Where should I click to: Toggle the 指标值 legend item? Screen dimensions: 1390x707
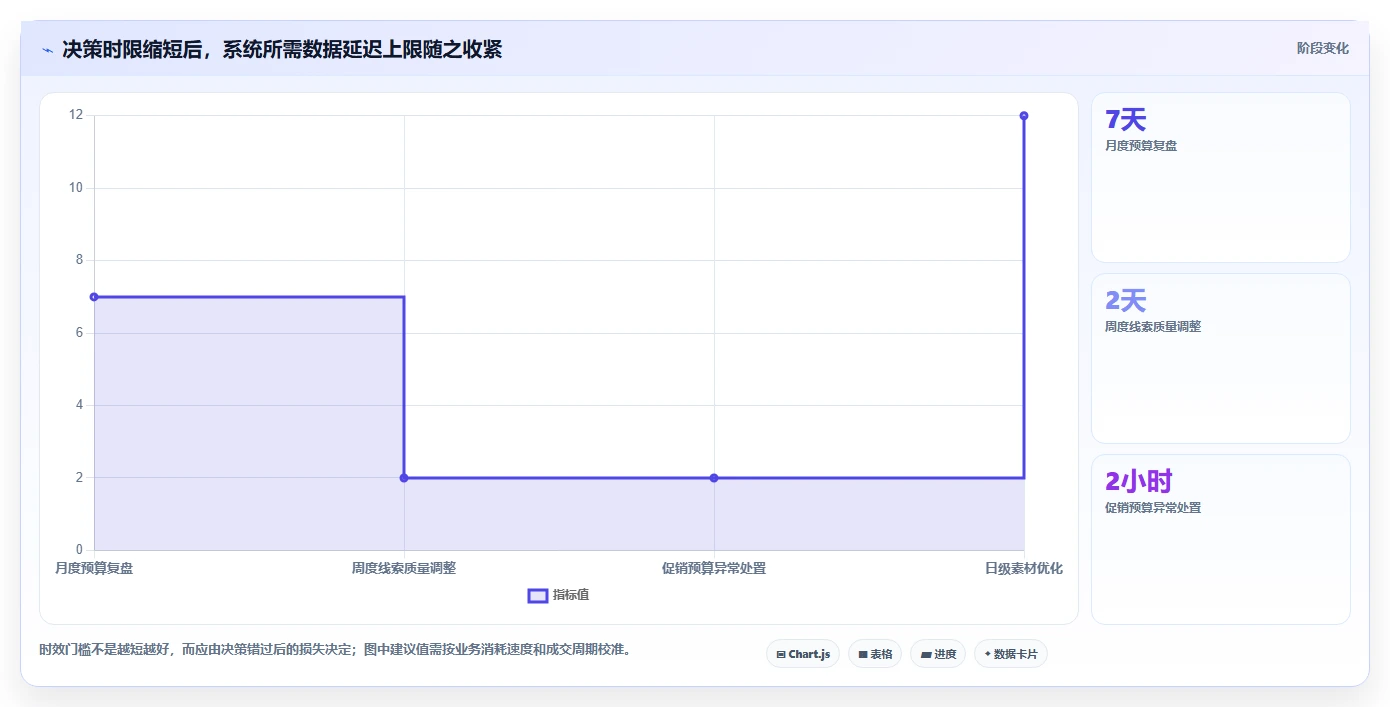pyautogui.click(x=559, y=595)
